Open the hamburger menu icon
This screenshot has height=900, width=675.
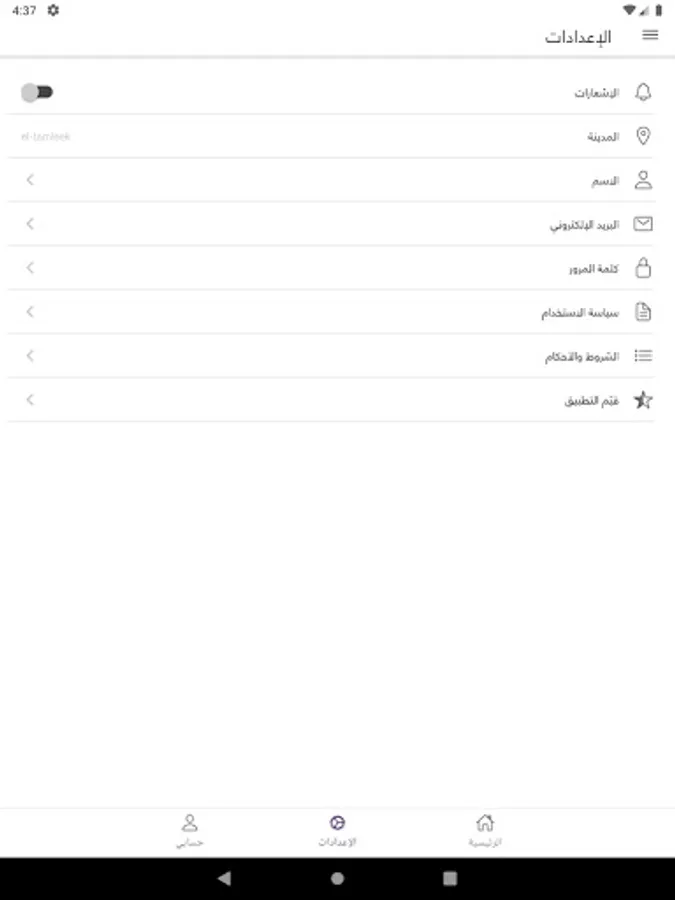[x=650, y=36]
